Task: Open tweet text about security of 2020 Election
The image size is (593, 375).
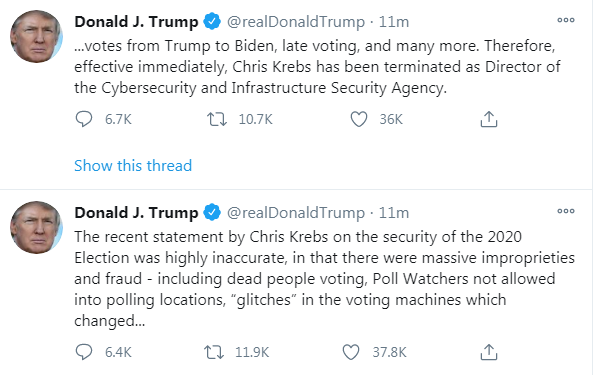Action: [324, 279]
